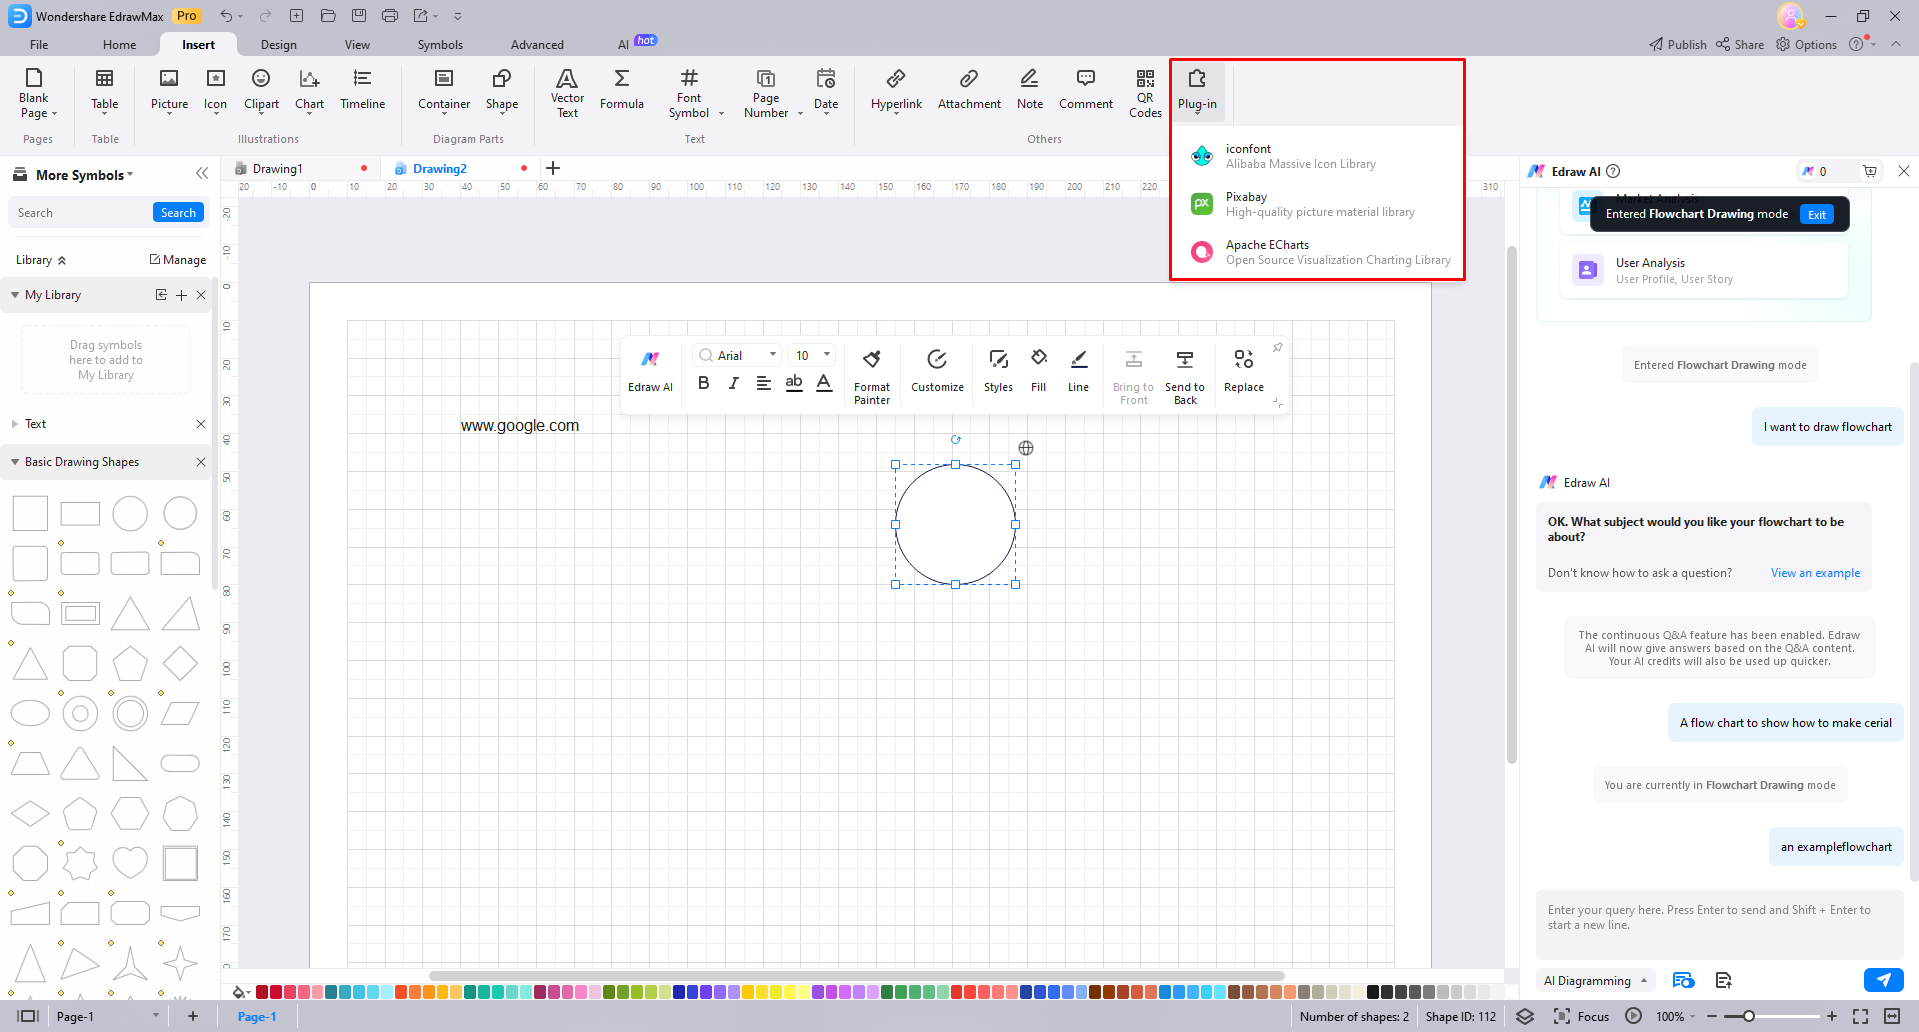The width and height of the screenshot is (1919, 1032).
Task: Toggle the continuous Q&A chat switch icon
Action: click(x=1683, y=980)
